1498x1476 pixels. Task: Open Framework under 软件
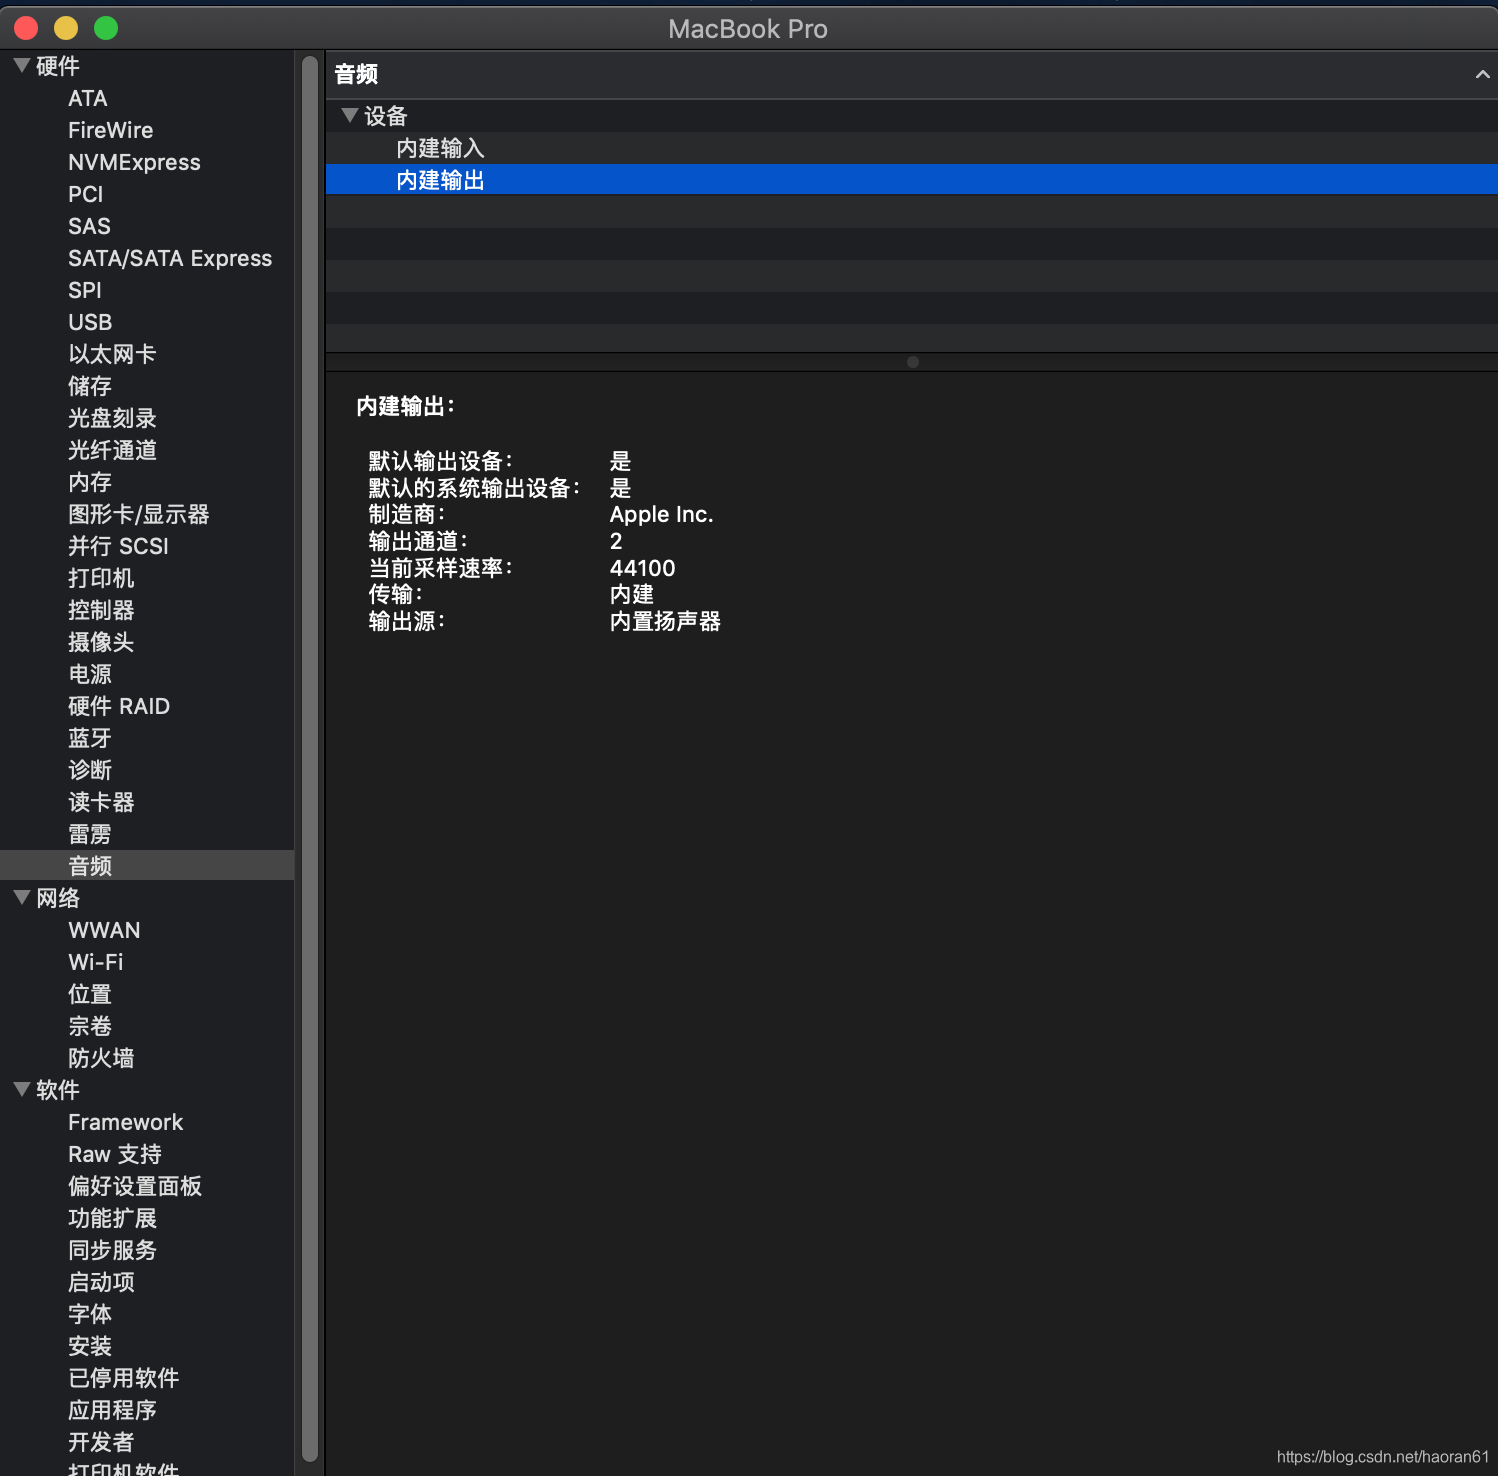click(126, 1122)
